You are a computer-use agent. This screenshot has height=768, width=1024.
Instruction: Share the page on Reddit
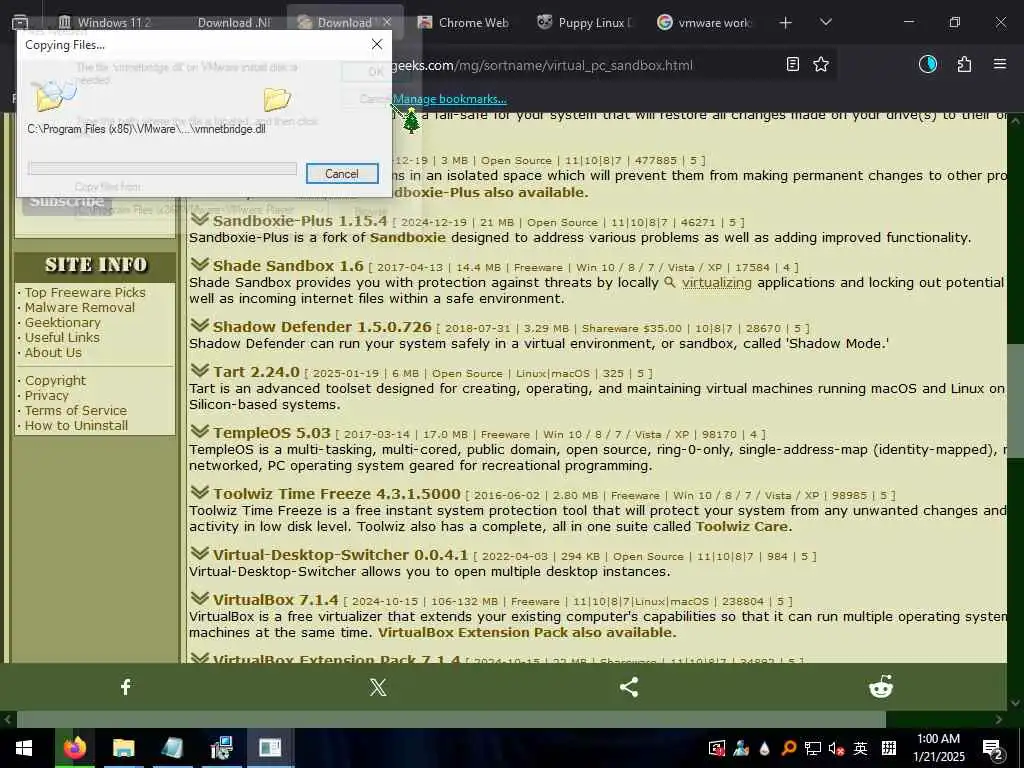[881, 686]
